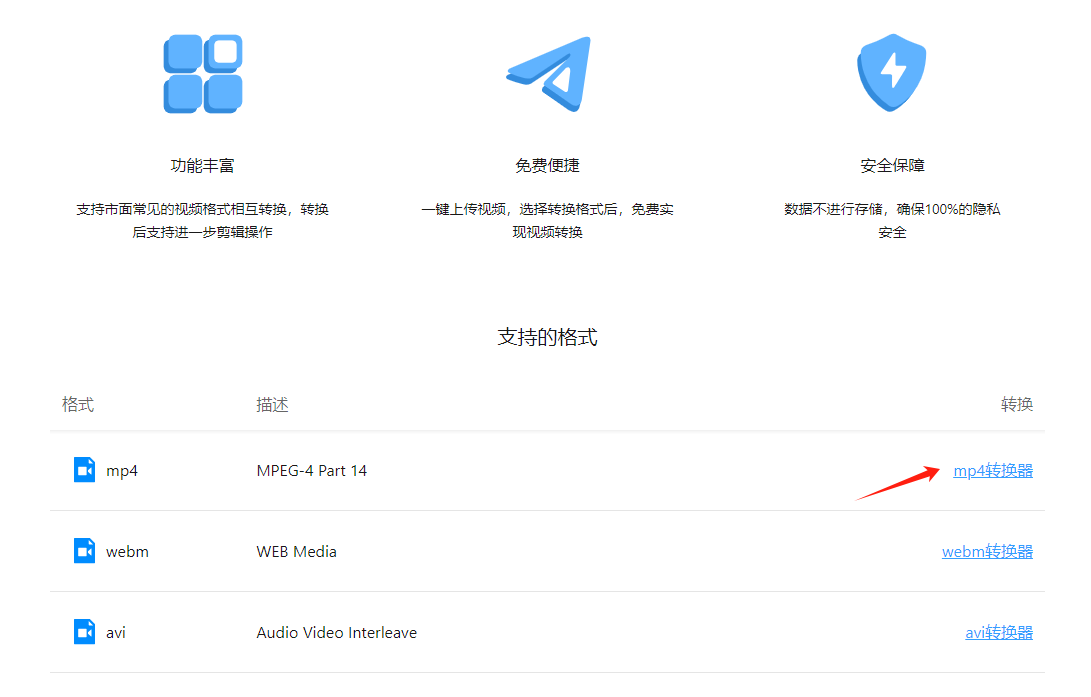Screen dimensions: 1091x697
Task: Click the 支持的格式 section title
Action: coord(548,337)
